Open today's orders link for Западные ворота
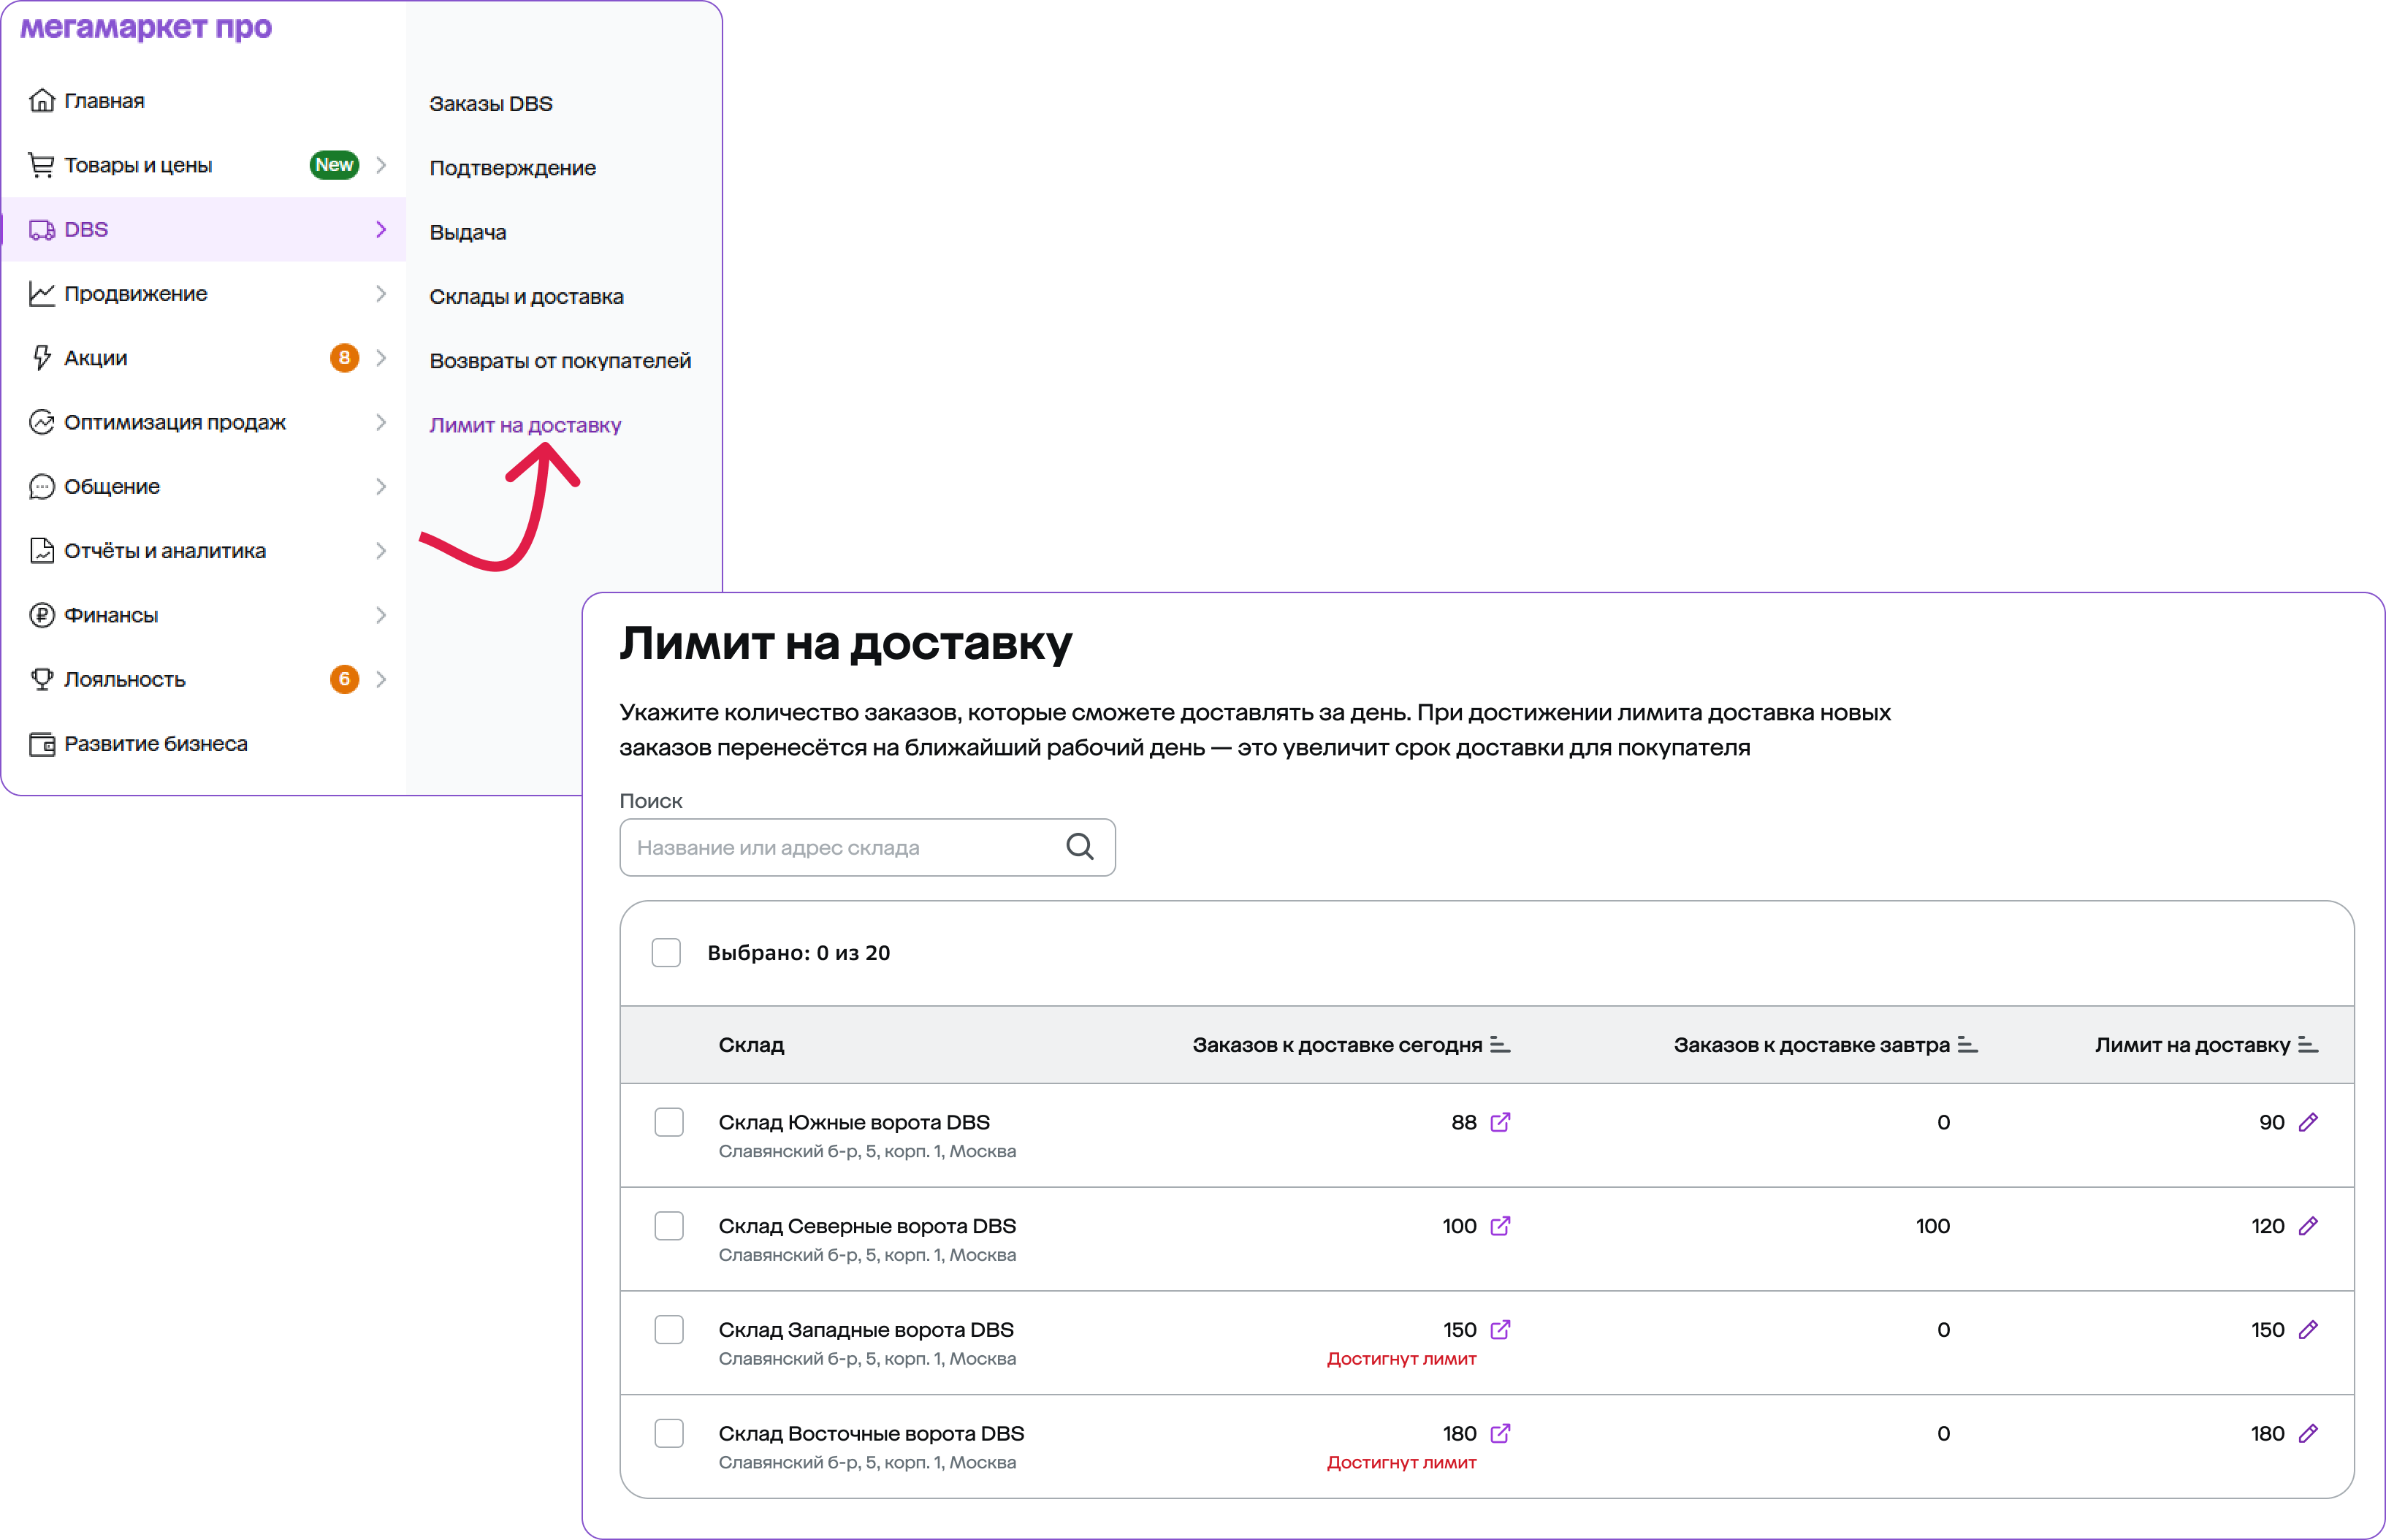 [1500, 1330]
